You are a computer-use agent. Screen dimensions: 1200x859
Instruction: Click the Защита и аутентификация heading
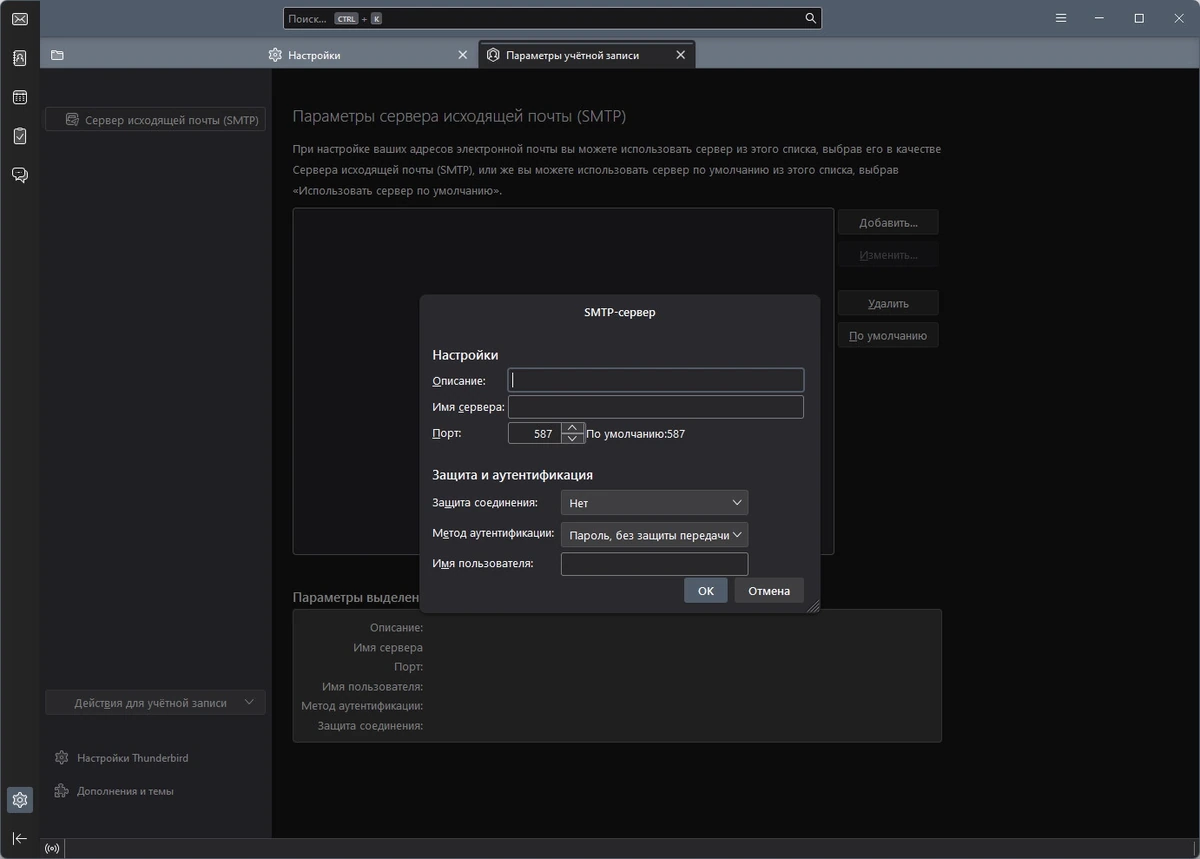pyautogui.click(x=512, y=475)
